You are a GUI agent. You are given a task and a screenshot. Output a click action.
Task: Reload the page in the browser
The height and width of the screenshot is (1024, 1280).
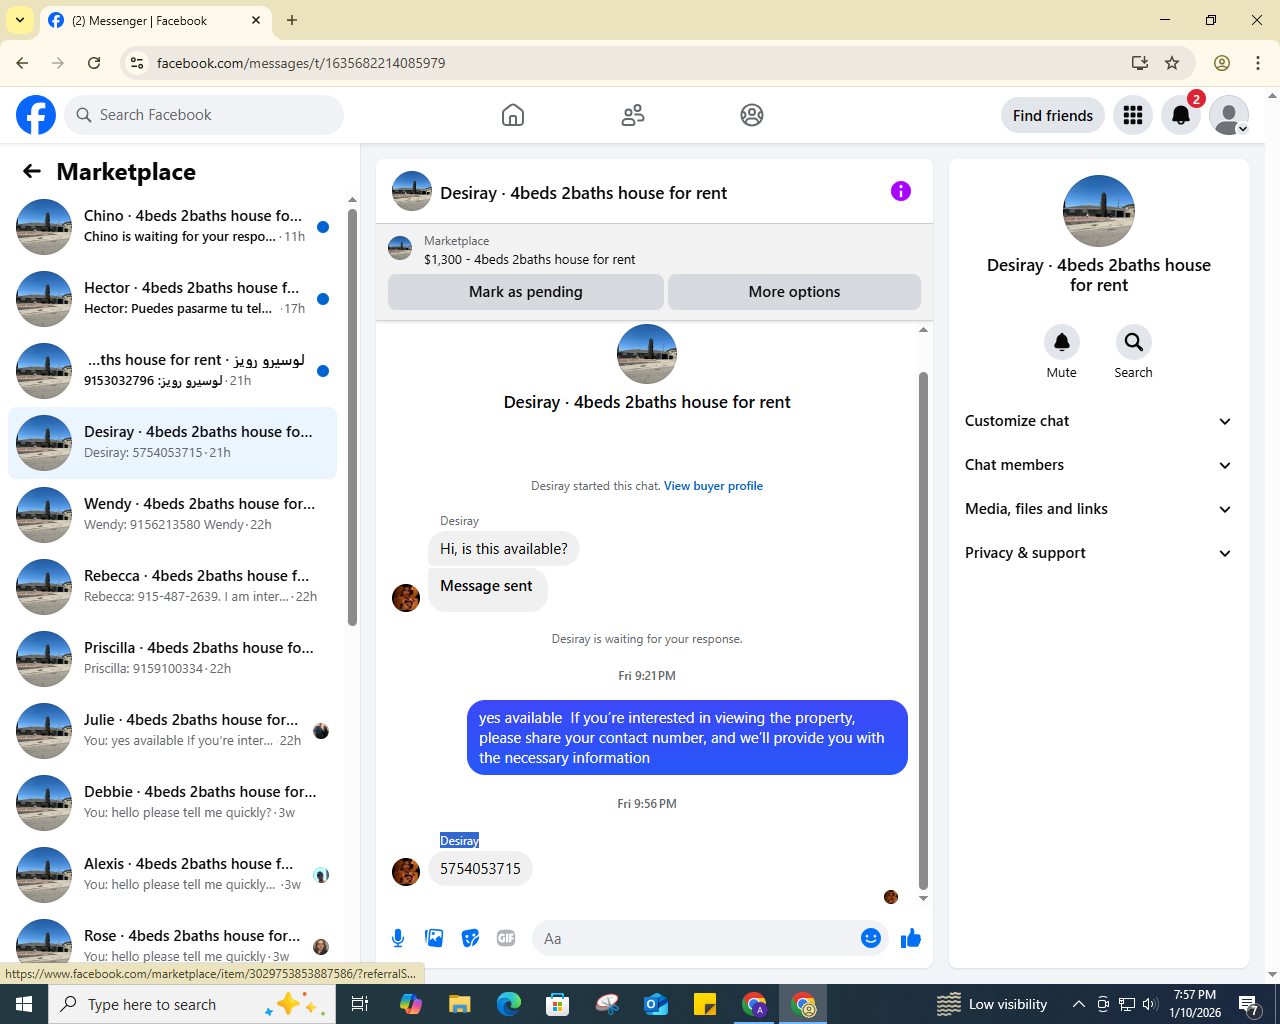pos(94,63)
